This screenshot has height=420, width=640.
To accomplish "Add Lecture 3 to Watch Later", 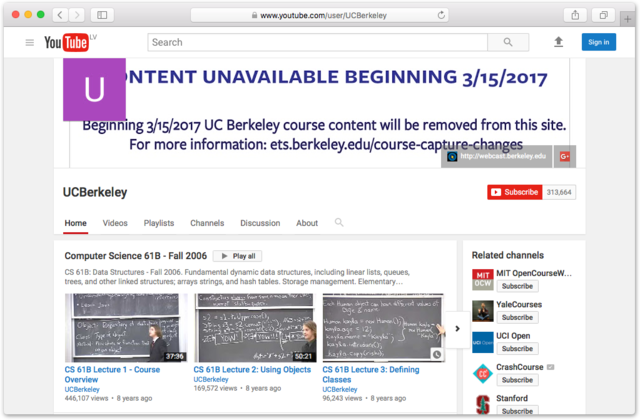I will point(436,354).
